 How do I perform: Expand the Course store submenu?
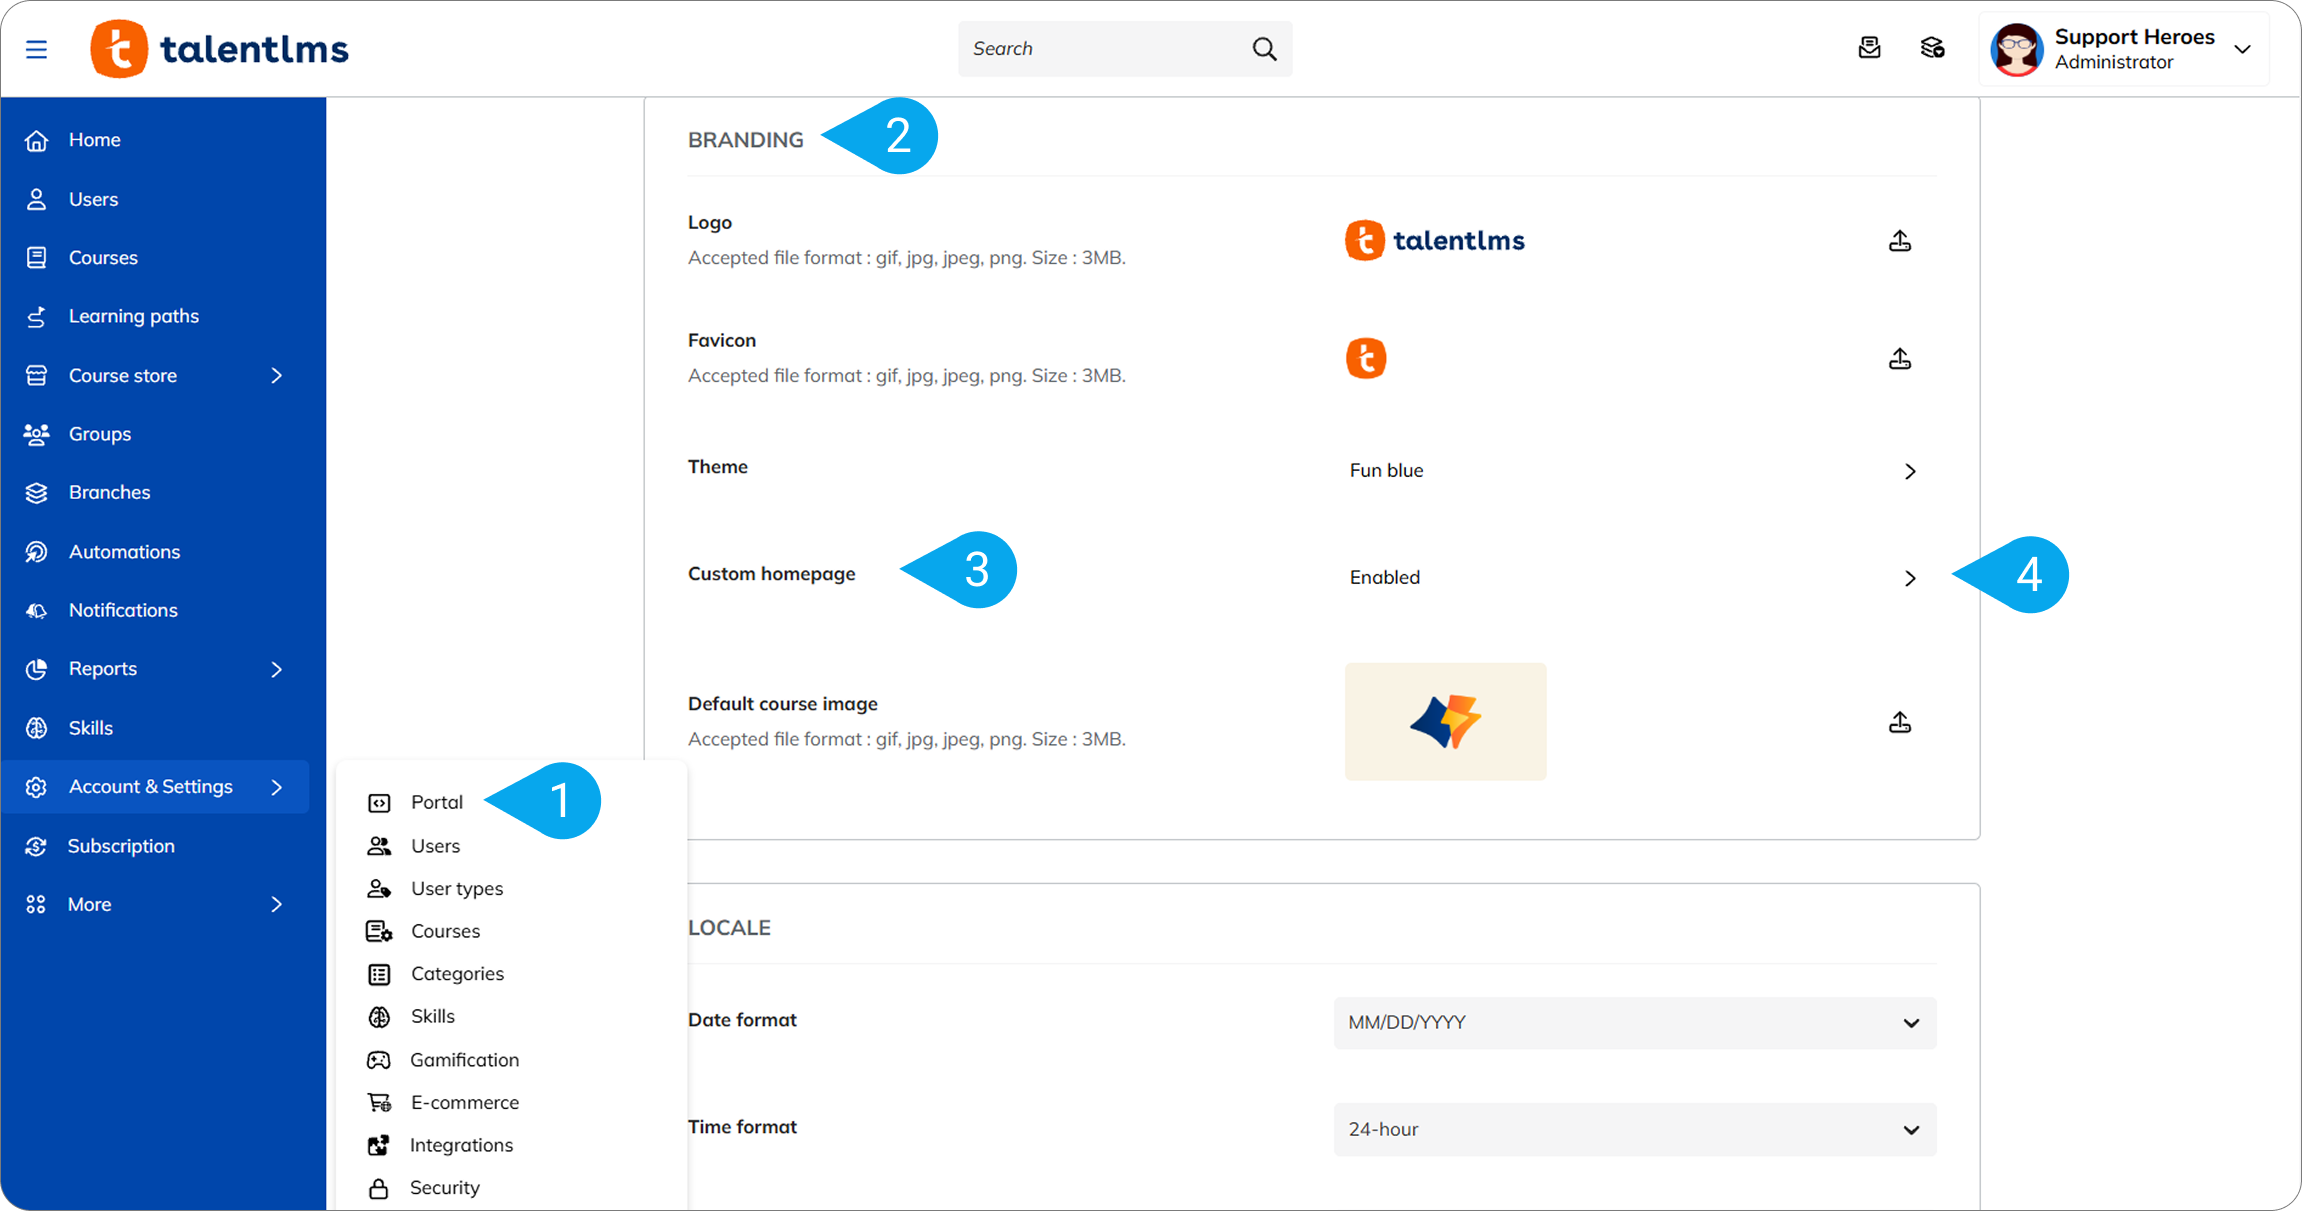click(x=277, y=376)
